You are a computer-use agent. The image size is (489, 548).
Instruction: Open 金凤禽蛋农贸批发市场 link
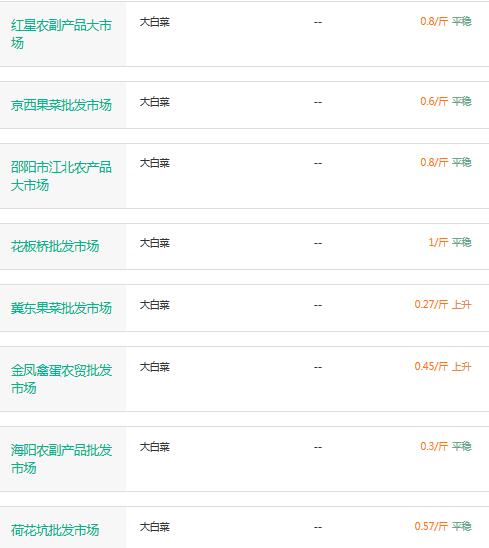(x=61, y=379)
